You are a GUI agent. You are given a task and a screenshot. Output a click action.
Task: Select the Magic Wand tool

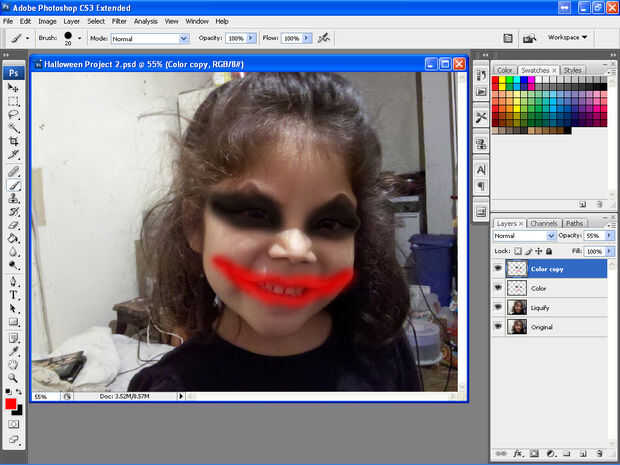(13, 128)
